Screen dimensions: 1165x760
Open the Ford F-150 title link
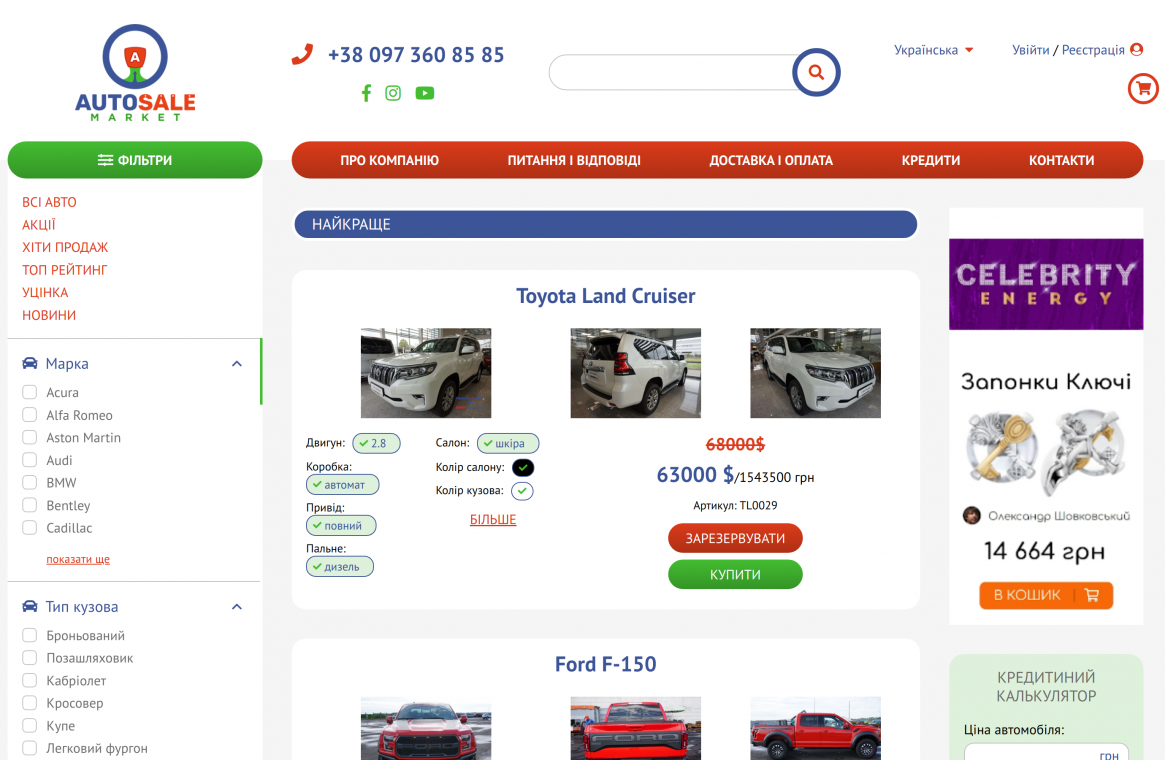[606, 663]
